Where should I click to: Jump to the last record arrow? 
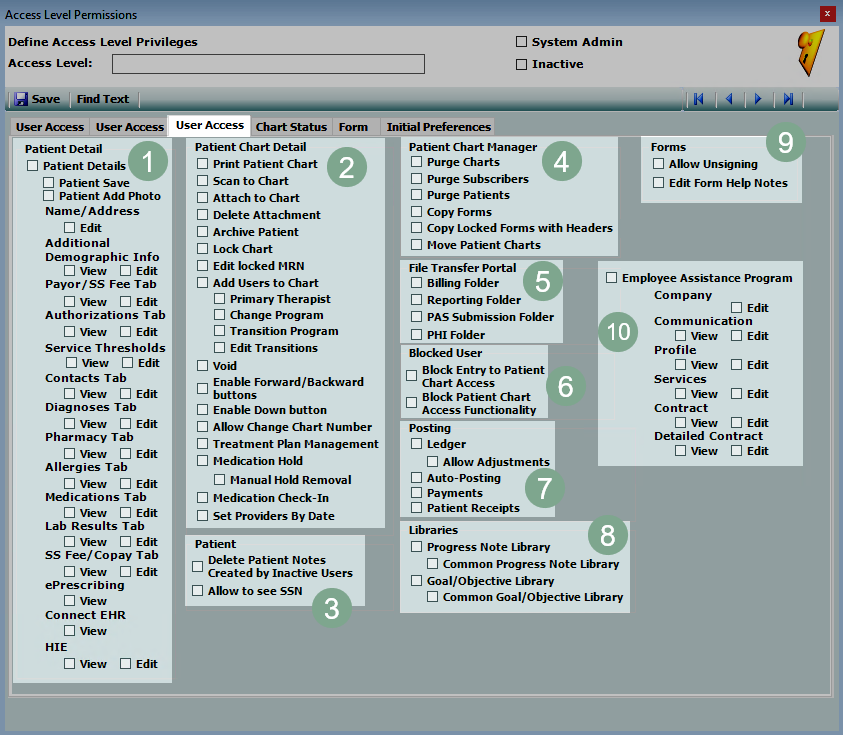(x=789, y=99)
